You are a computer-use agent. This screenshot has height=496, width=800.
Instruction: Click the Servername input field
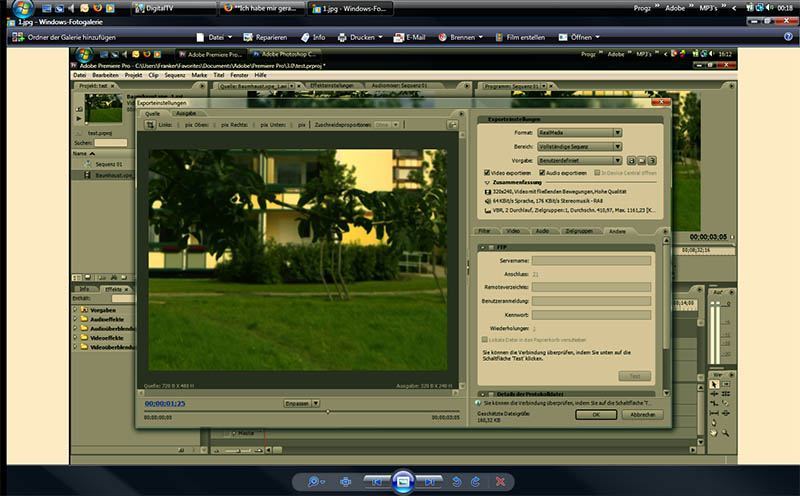coord(591,261)
